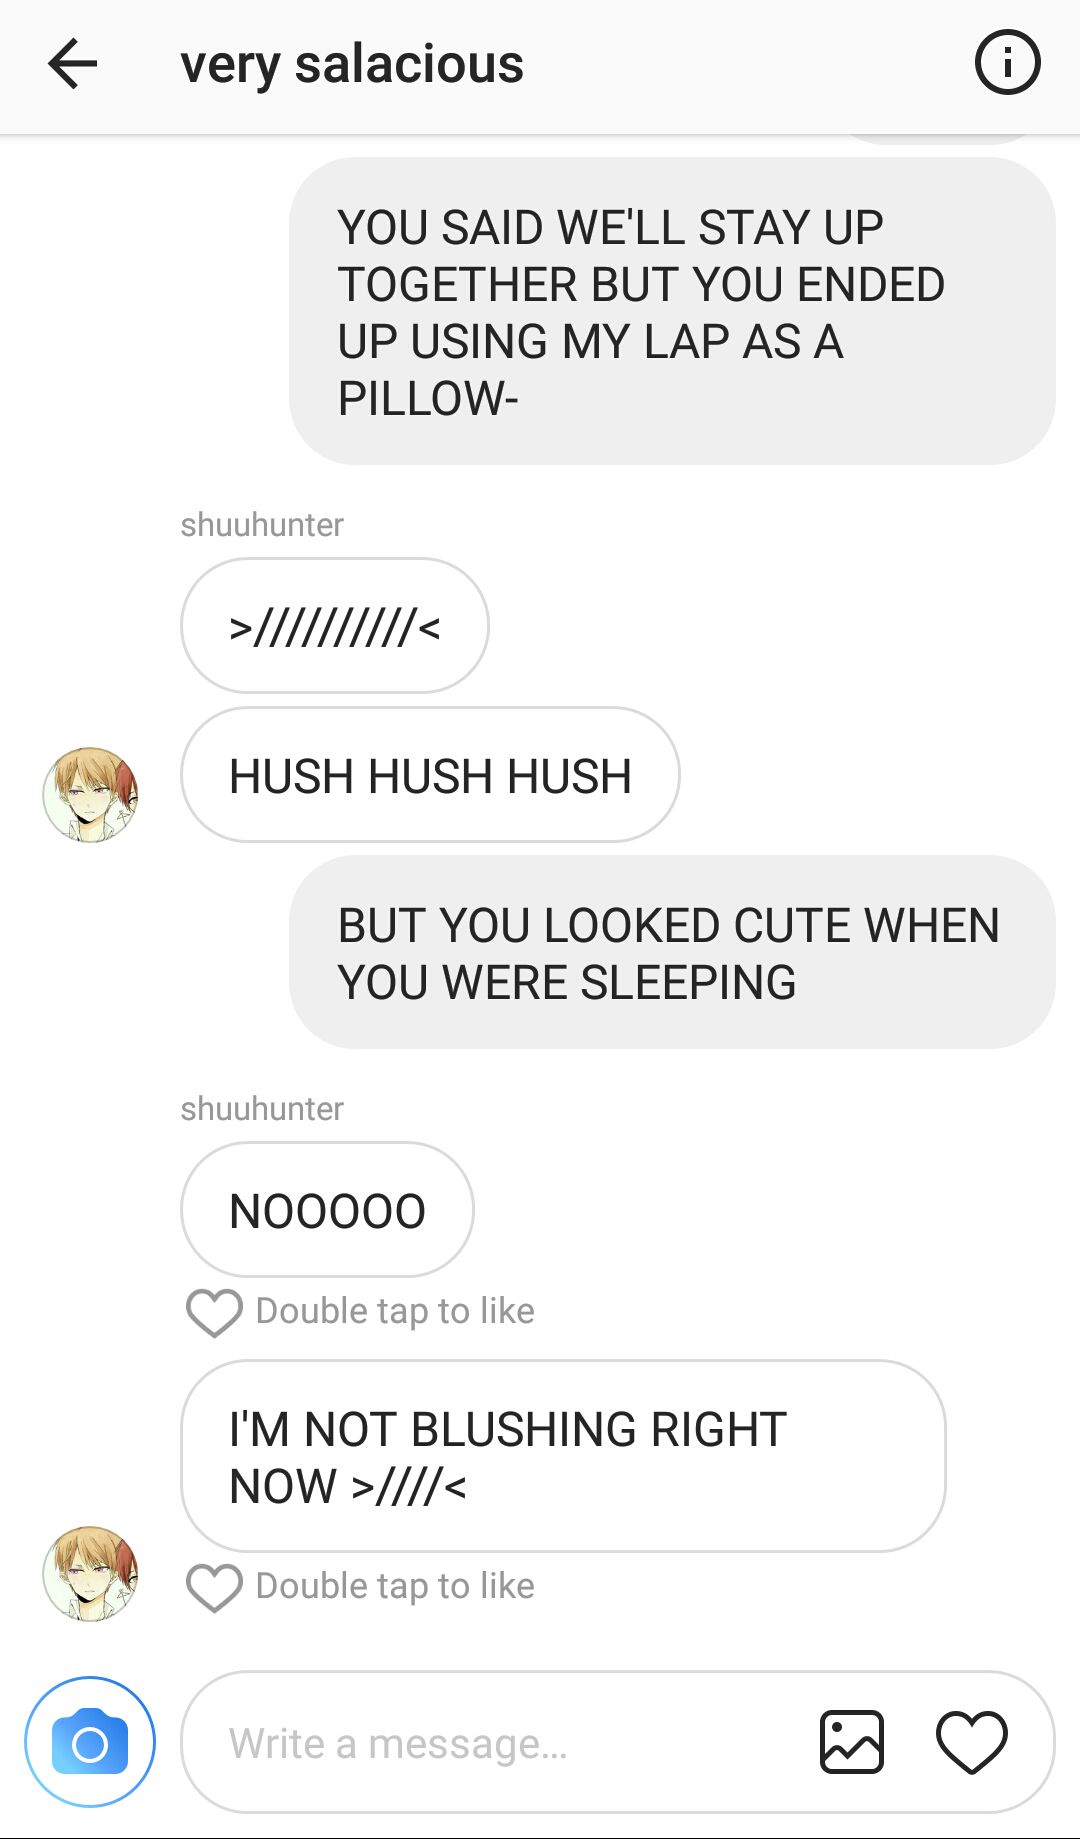Tap Double tap to like under NOOOOO
This screenshot has width=1080, height=1839.
[x=395, y=1311]
